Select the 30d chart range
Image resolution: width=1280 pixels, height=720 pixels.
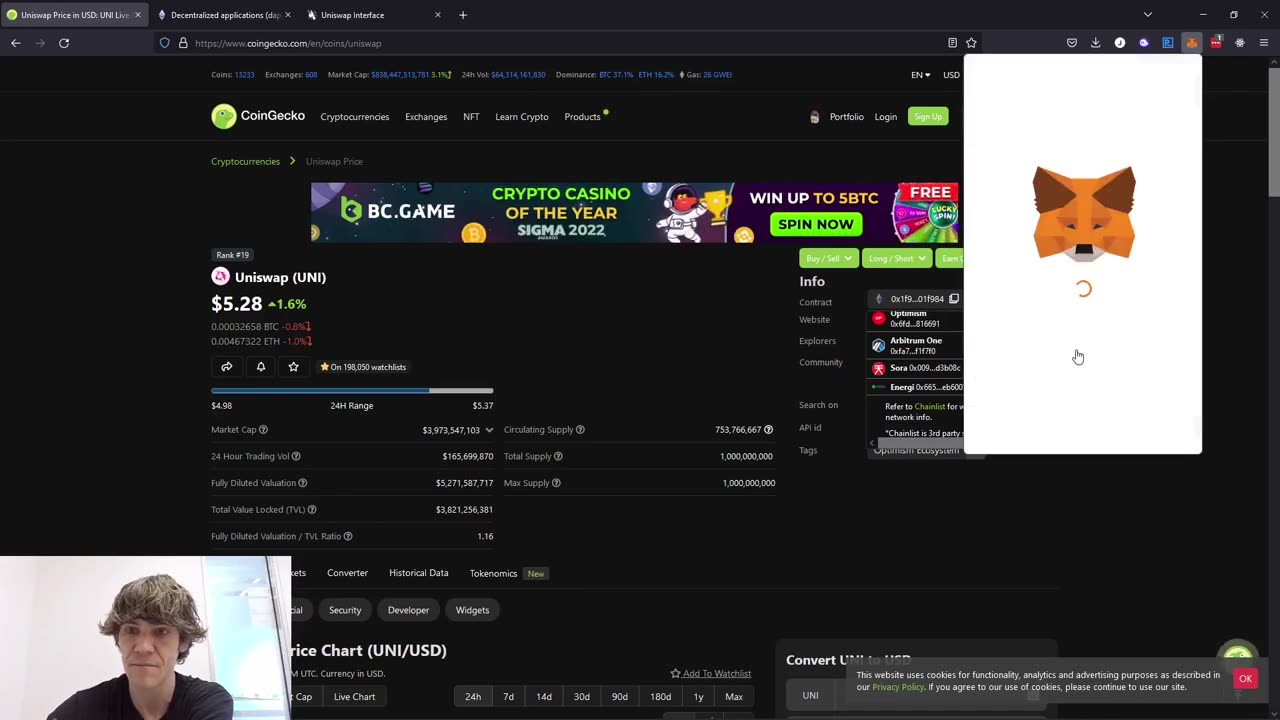click(x=581, y=697)
